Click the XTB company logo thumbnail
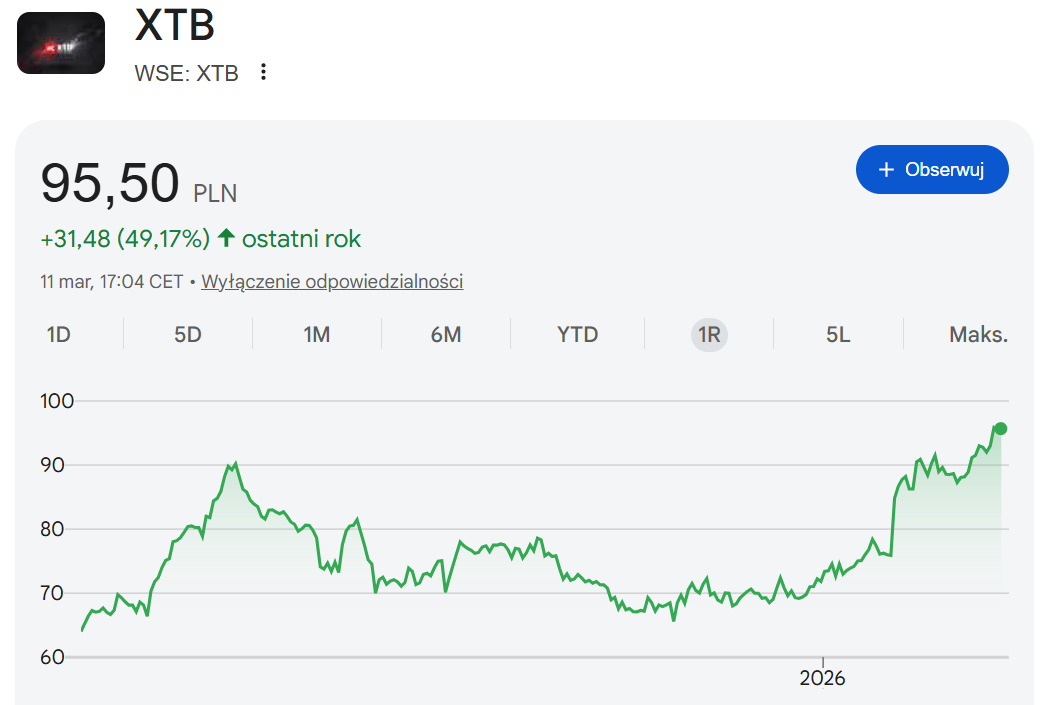Image resolution: width=1046 pixels, height=705 pixels. pyautogui.click(x=61, y=43)
